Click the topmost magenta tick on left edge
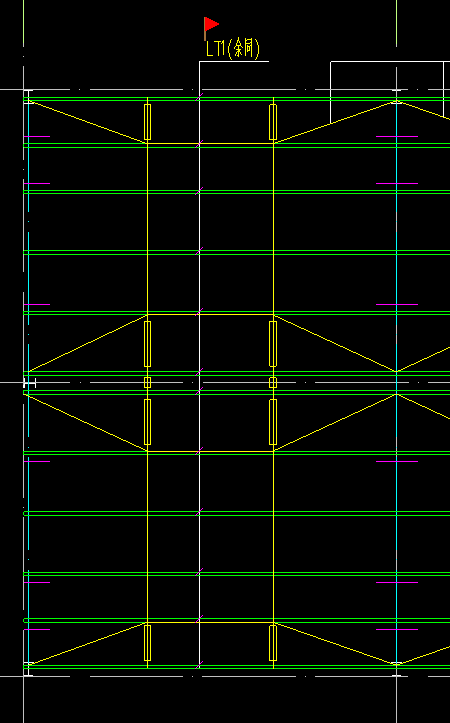This screenshot has width=450, height=723. pos(36,136)
